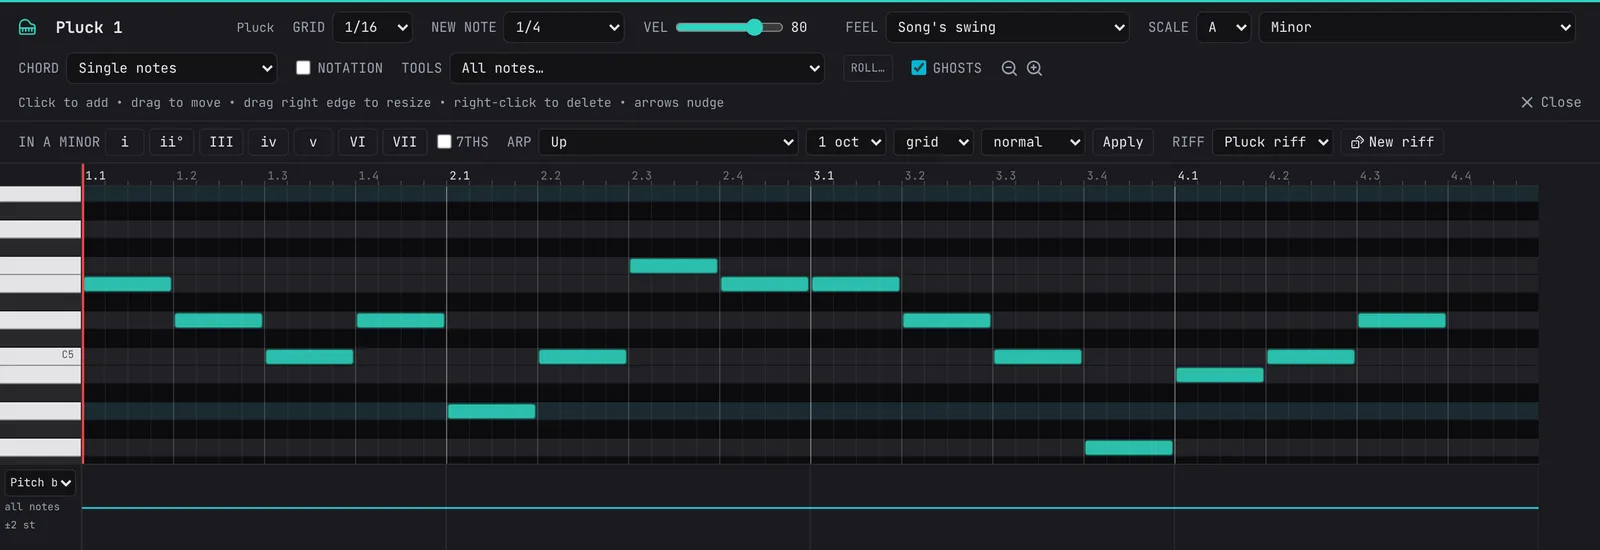Click the IN A MINOR label
Screen dimensions: 1600x550
(59, 142)
